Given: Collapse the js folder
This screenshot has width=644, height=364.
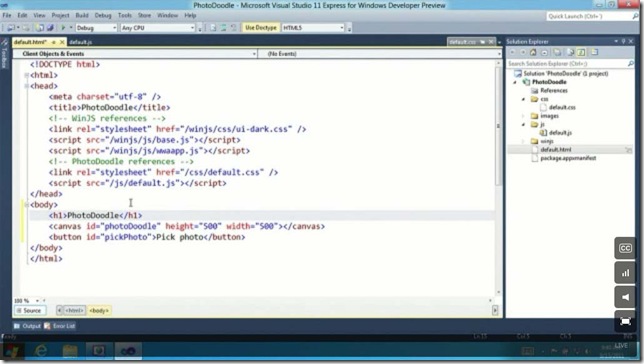Looking at the screenshot, I should point(524,124).
